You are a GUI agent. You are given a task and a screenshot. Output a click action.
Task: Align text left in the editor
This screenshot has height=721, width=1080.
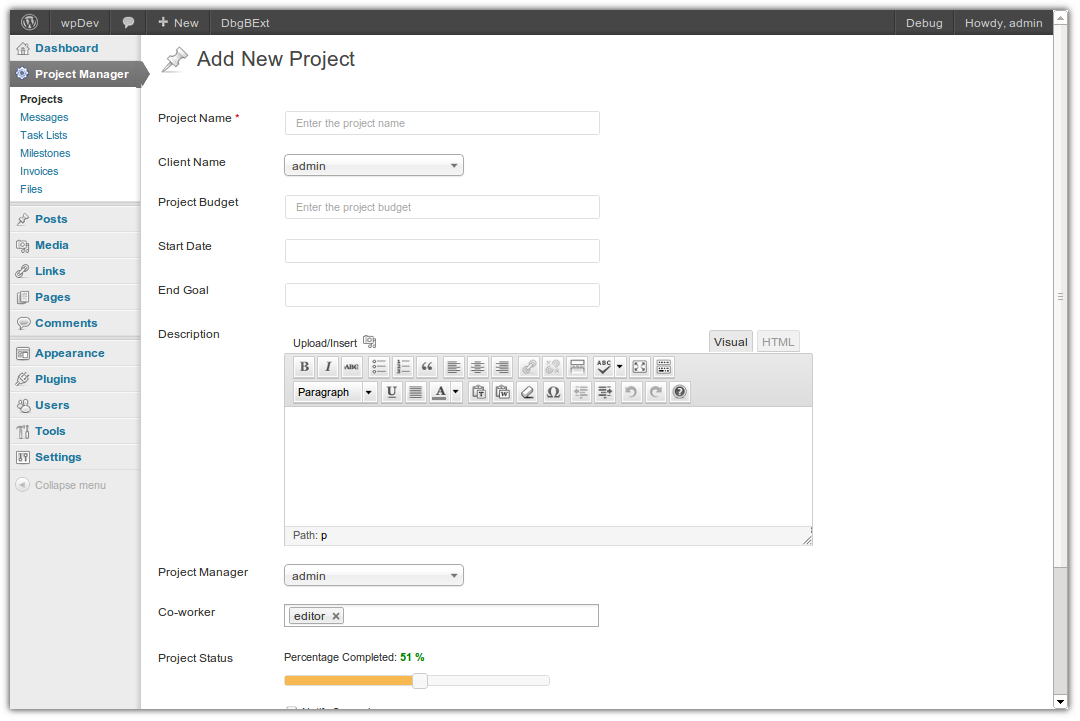453,367
